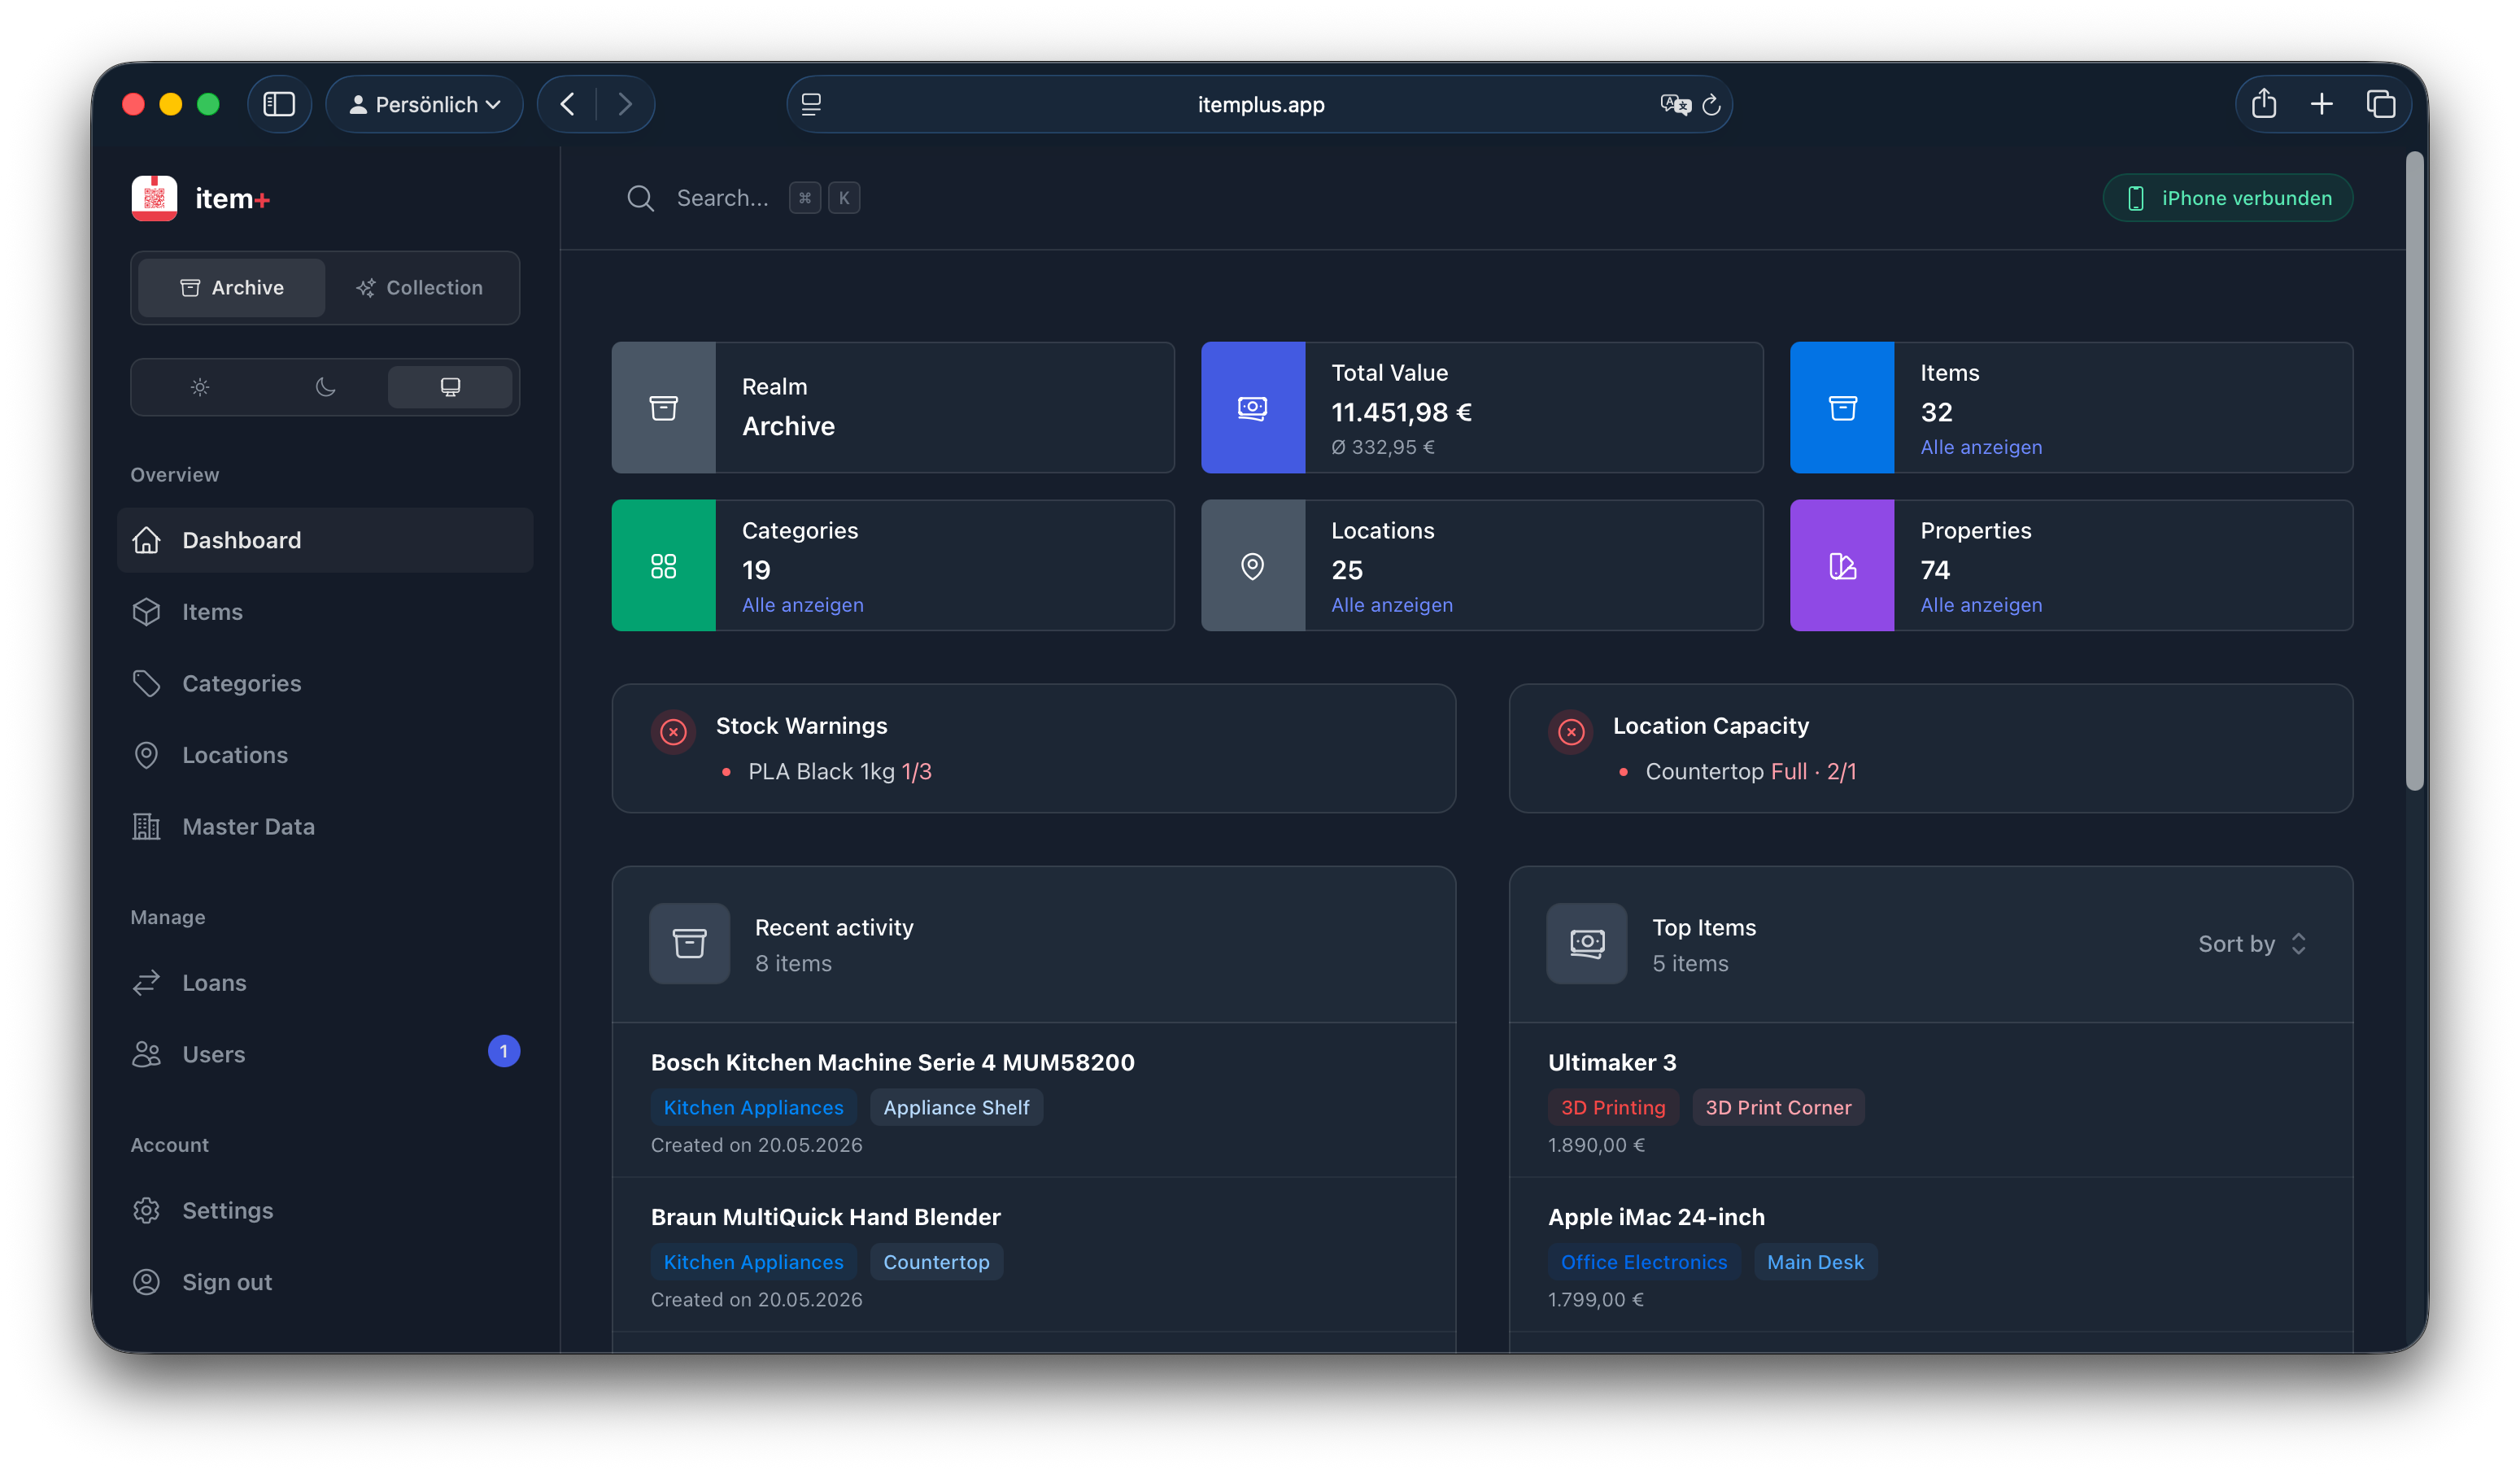Click the itemplus.app address bar
Viewport: 2520px width, 1474px height.
click(x=1259, y=104)
